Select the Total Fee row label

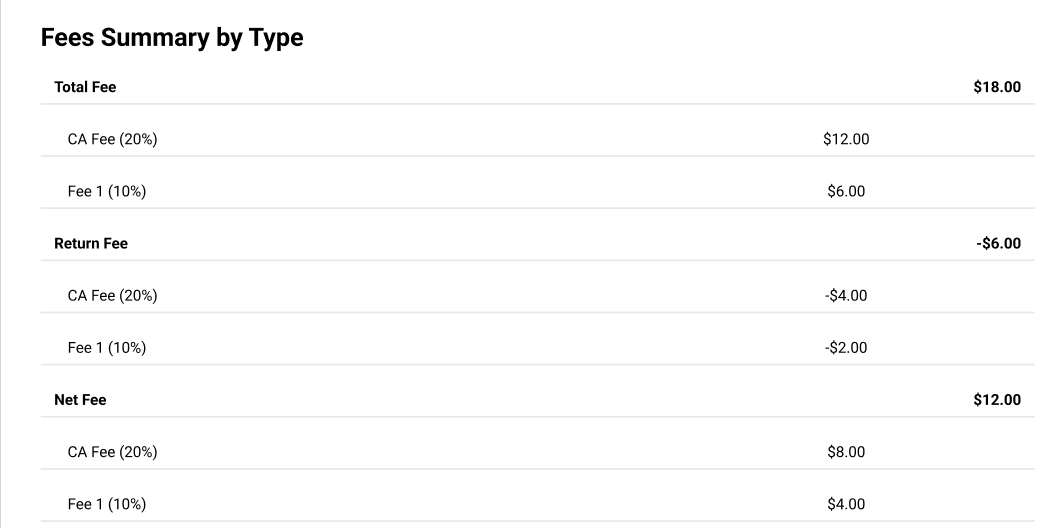(x=85, y=87)
